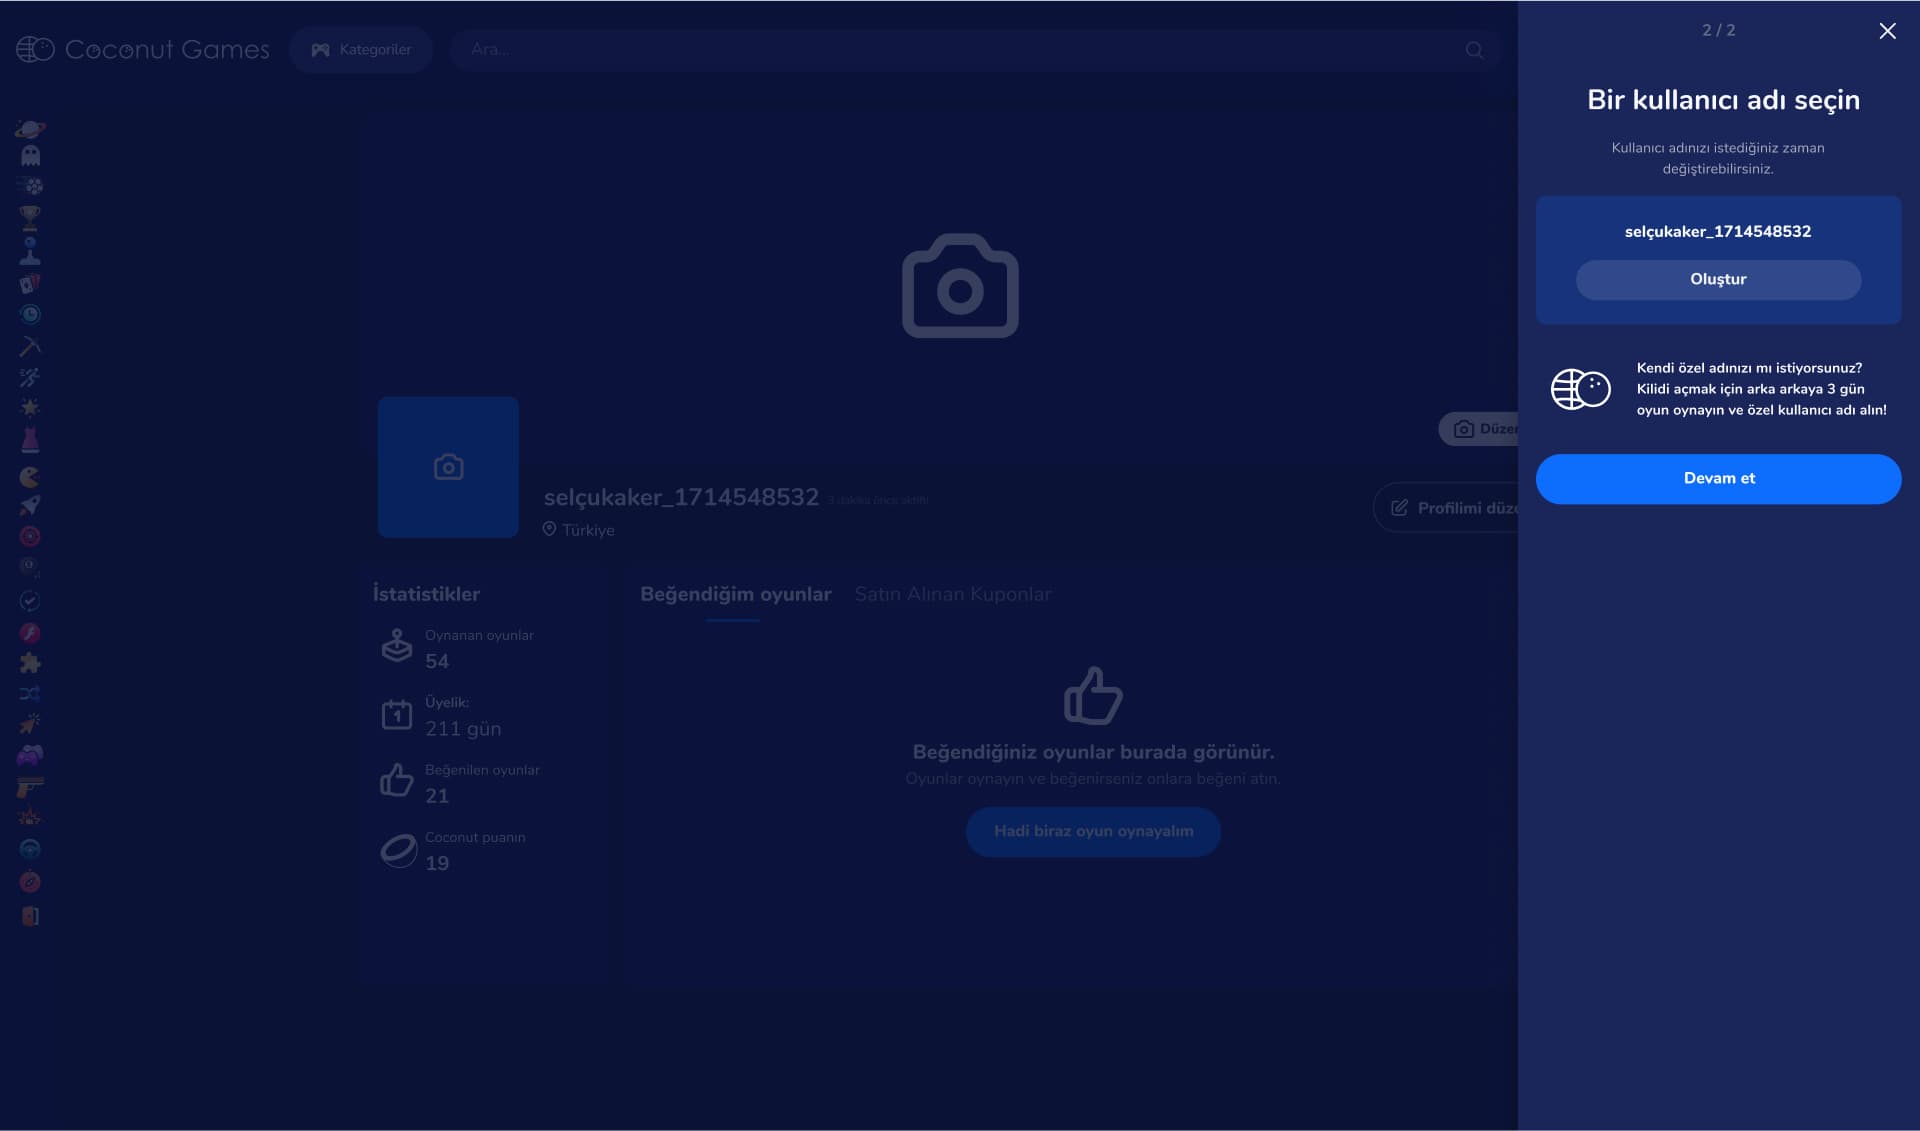
Task: Open the ghost category icon in sidebar
Action: [x=30, y=155]
